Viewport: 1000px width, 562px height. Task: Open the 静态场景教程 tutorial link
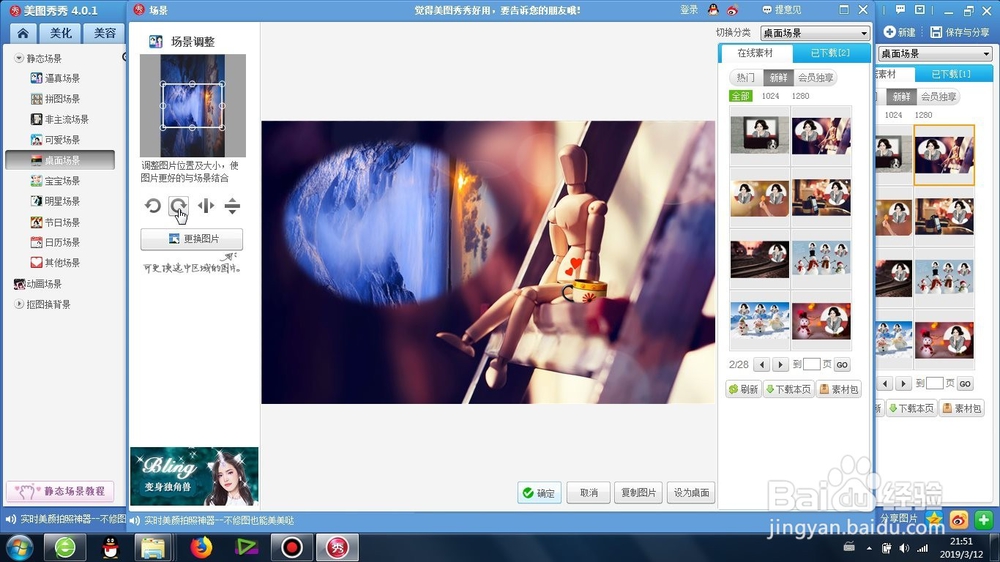[x=60, y=491]
